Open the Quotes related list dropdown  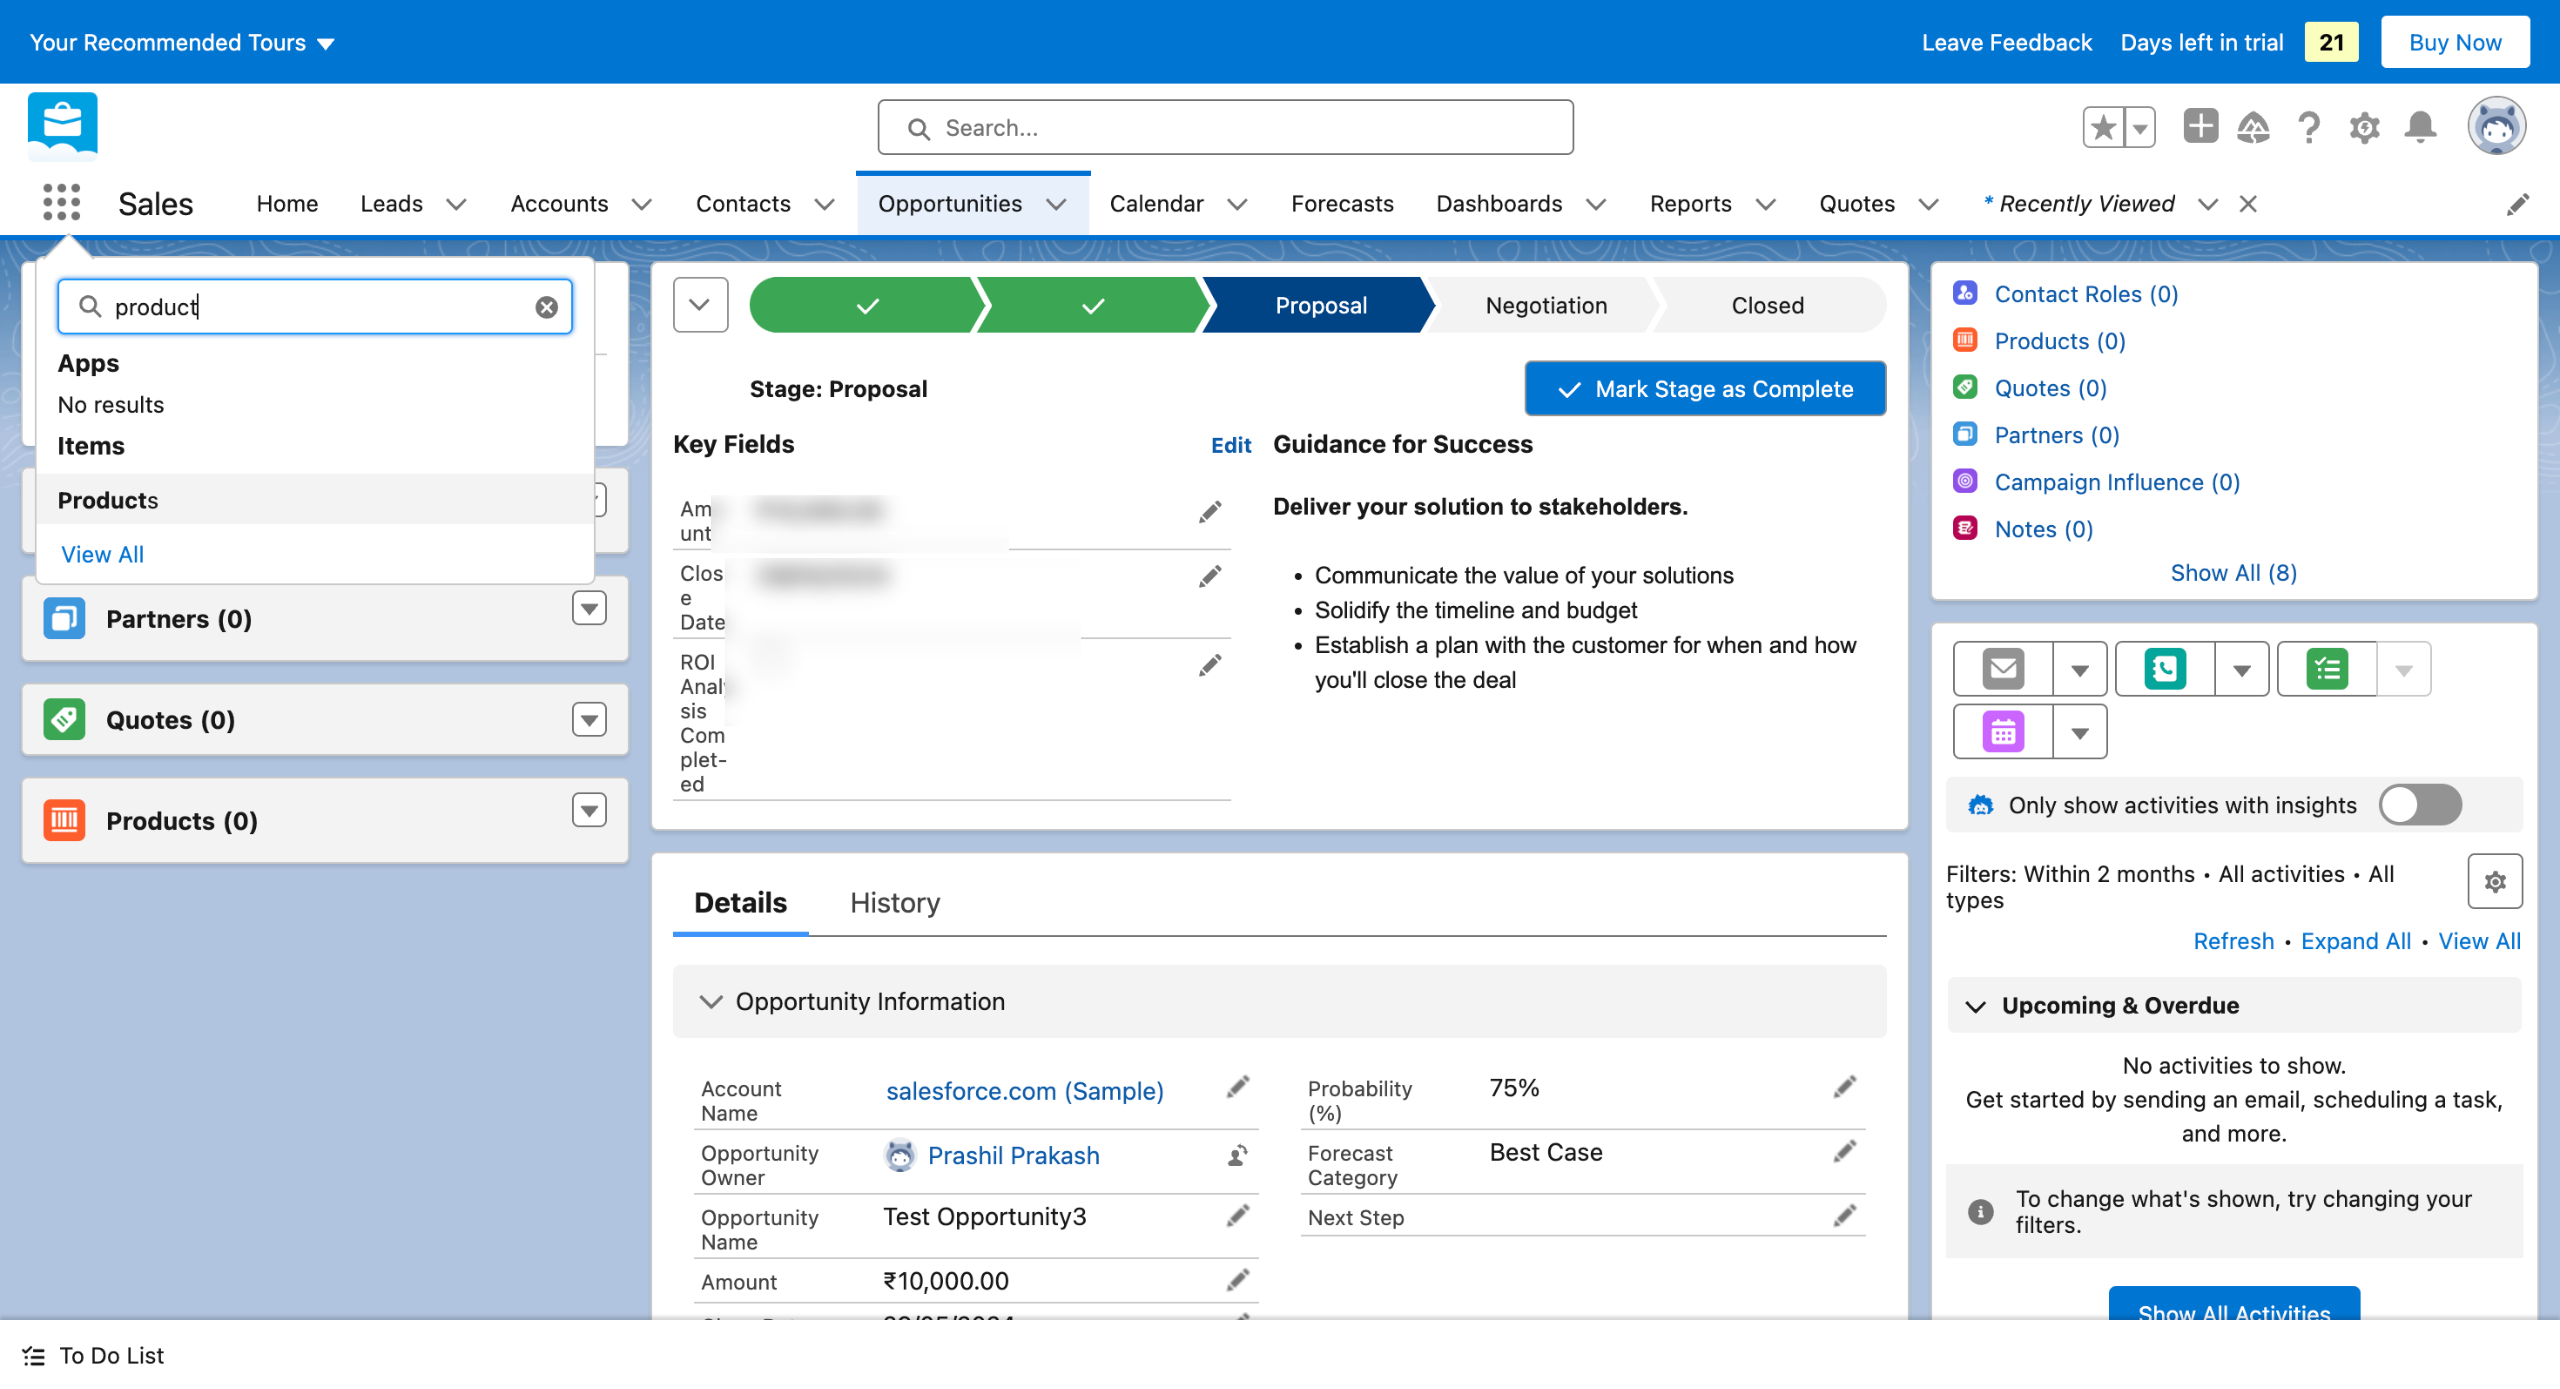589,719
